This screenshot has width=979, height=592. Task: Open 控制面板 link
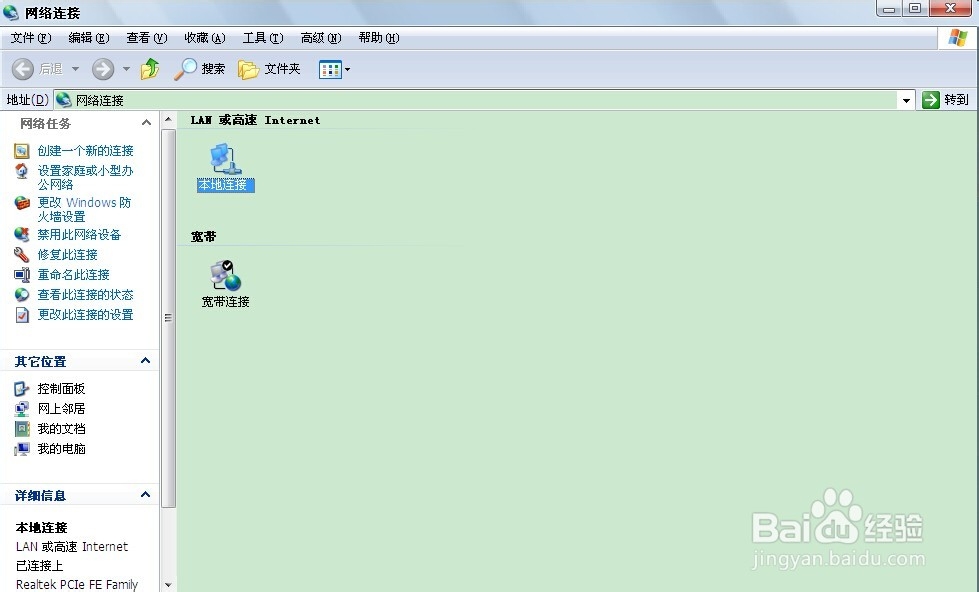61,389
